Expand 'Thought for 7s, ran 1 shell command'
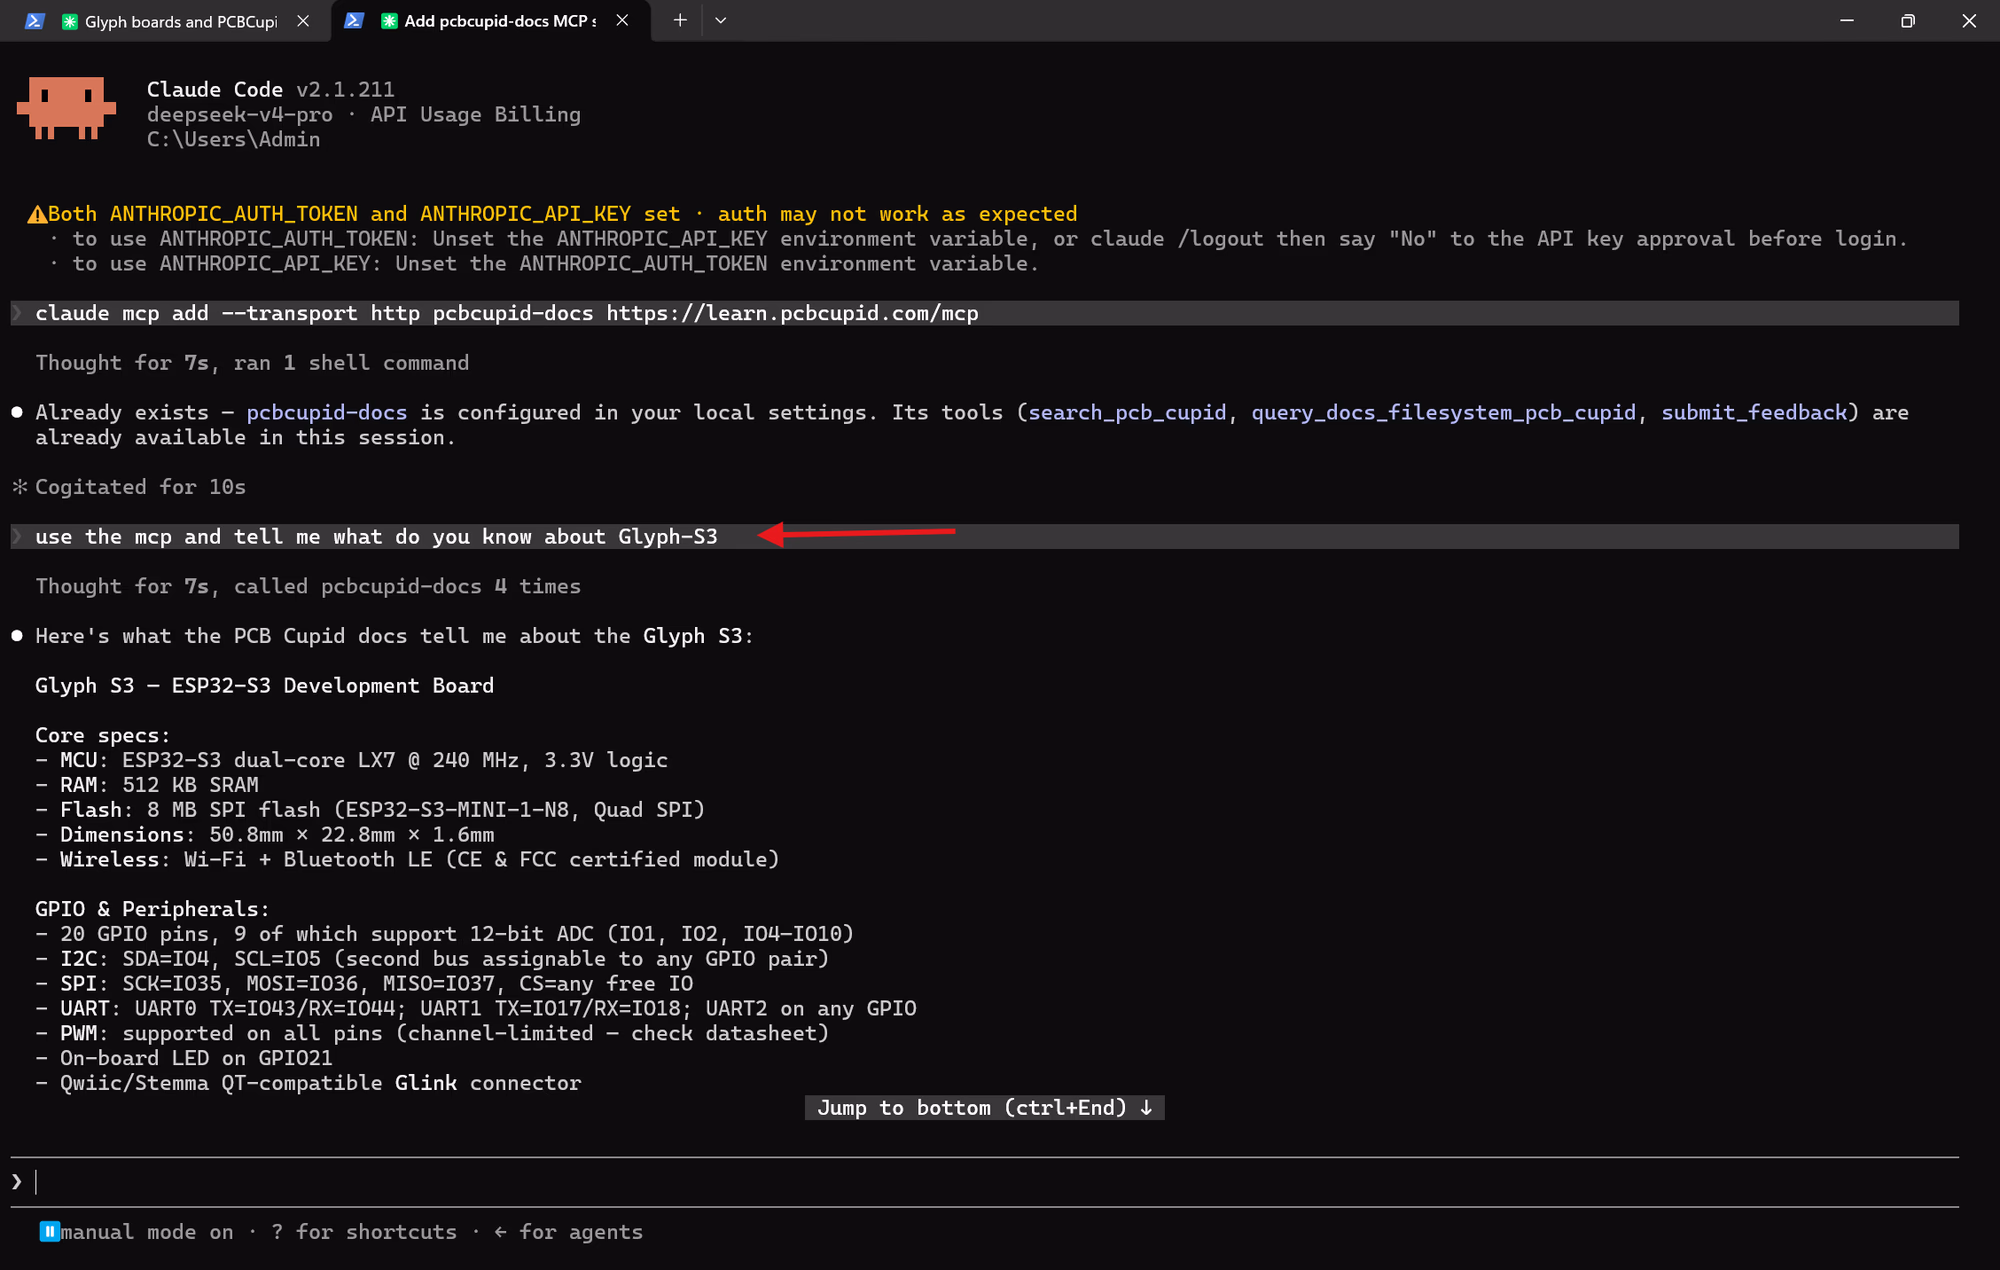The height and width of the screenshot is (1270, 2000). pyautogui.click(x=252, y=363)
